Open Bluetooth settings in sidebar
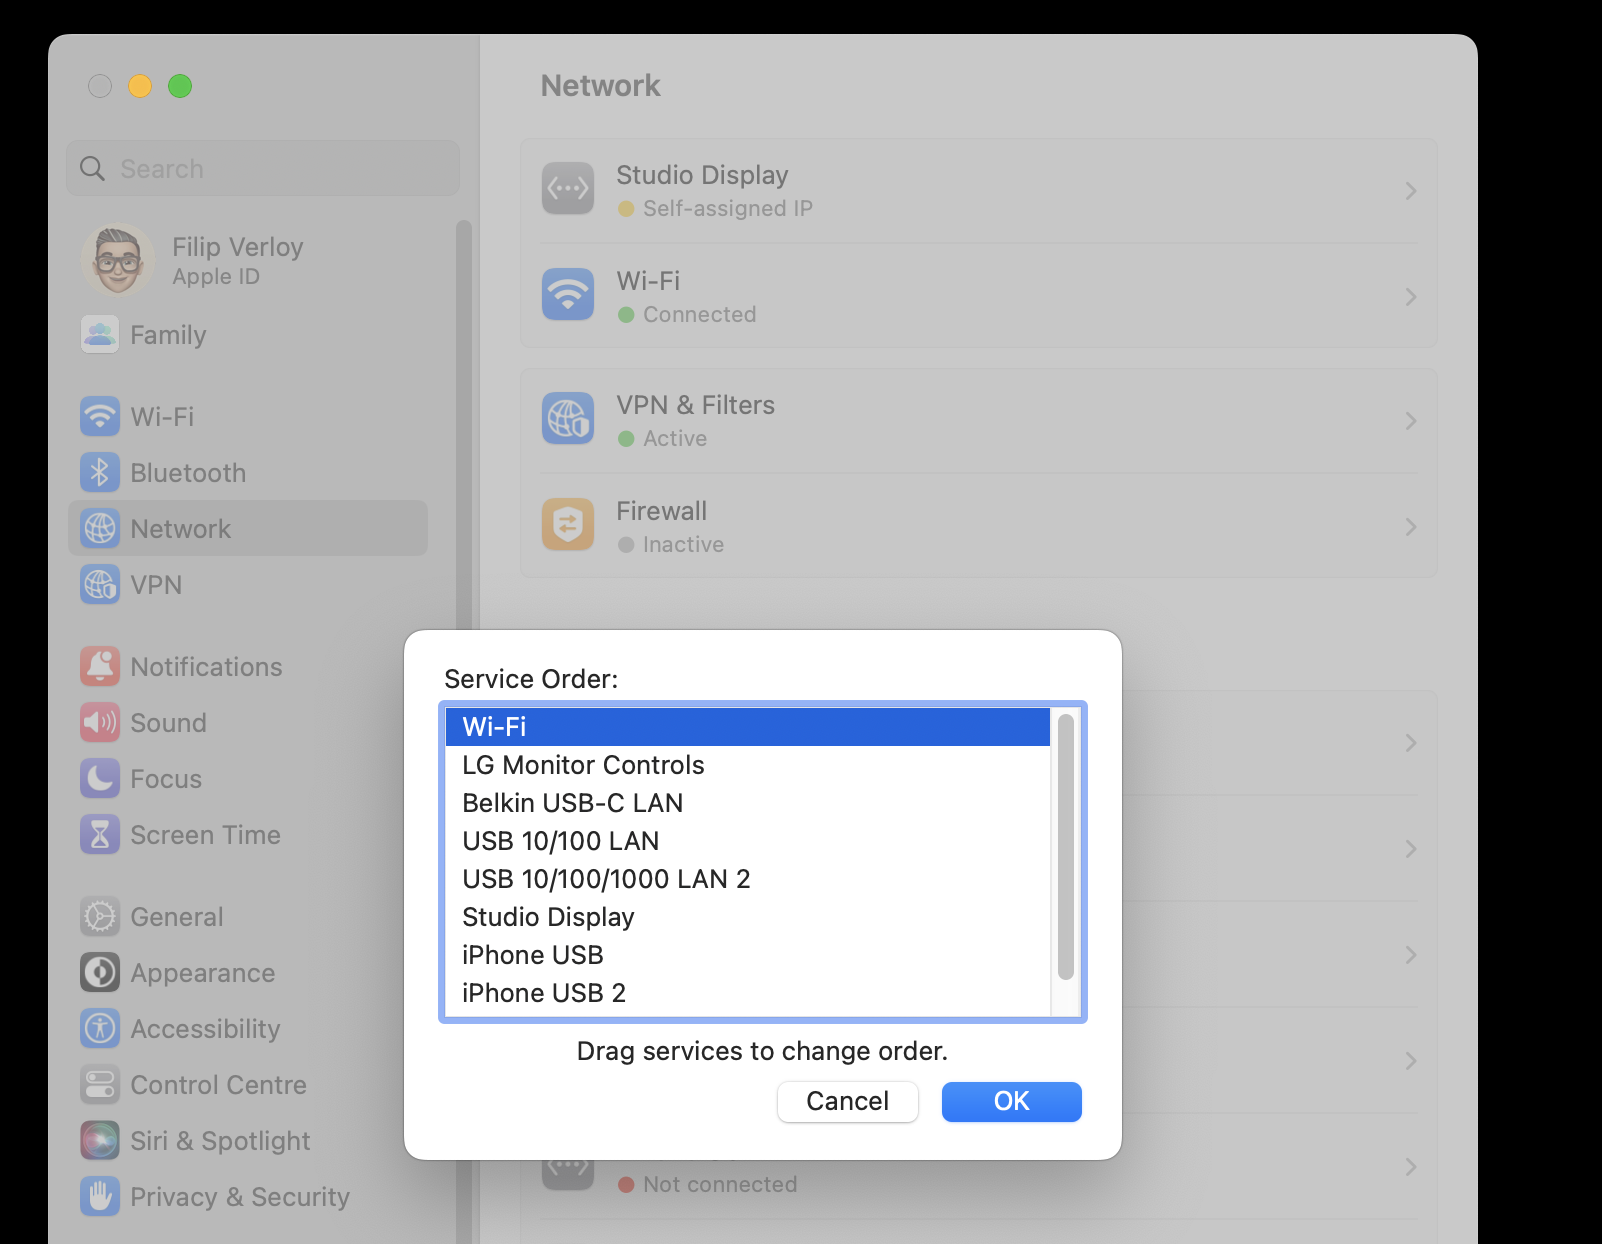This screenshot has height=1244, width=1602. tap(248, 472)
